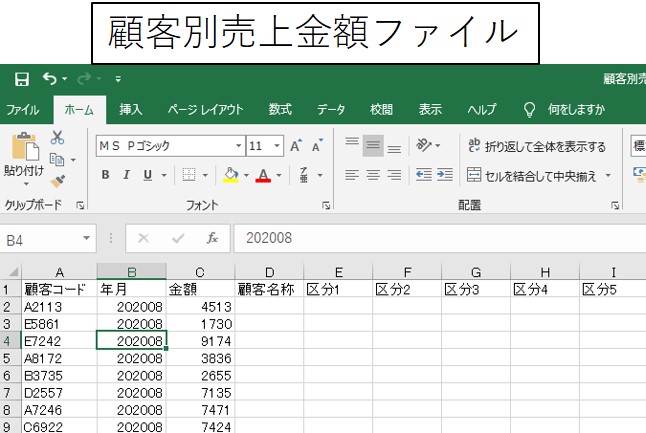Select cell C4 containing 9174
646x433 pixels.
pyautogui.click(x=200, y=341)
